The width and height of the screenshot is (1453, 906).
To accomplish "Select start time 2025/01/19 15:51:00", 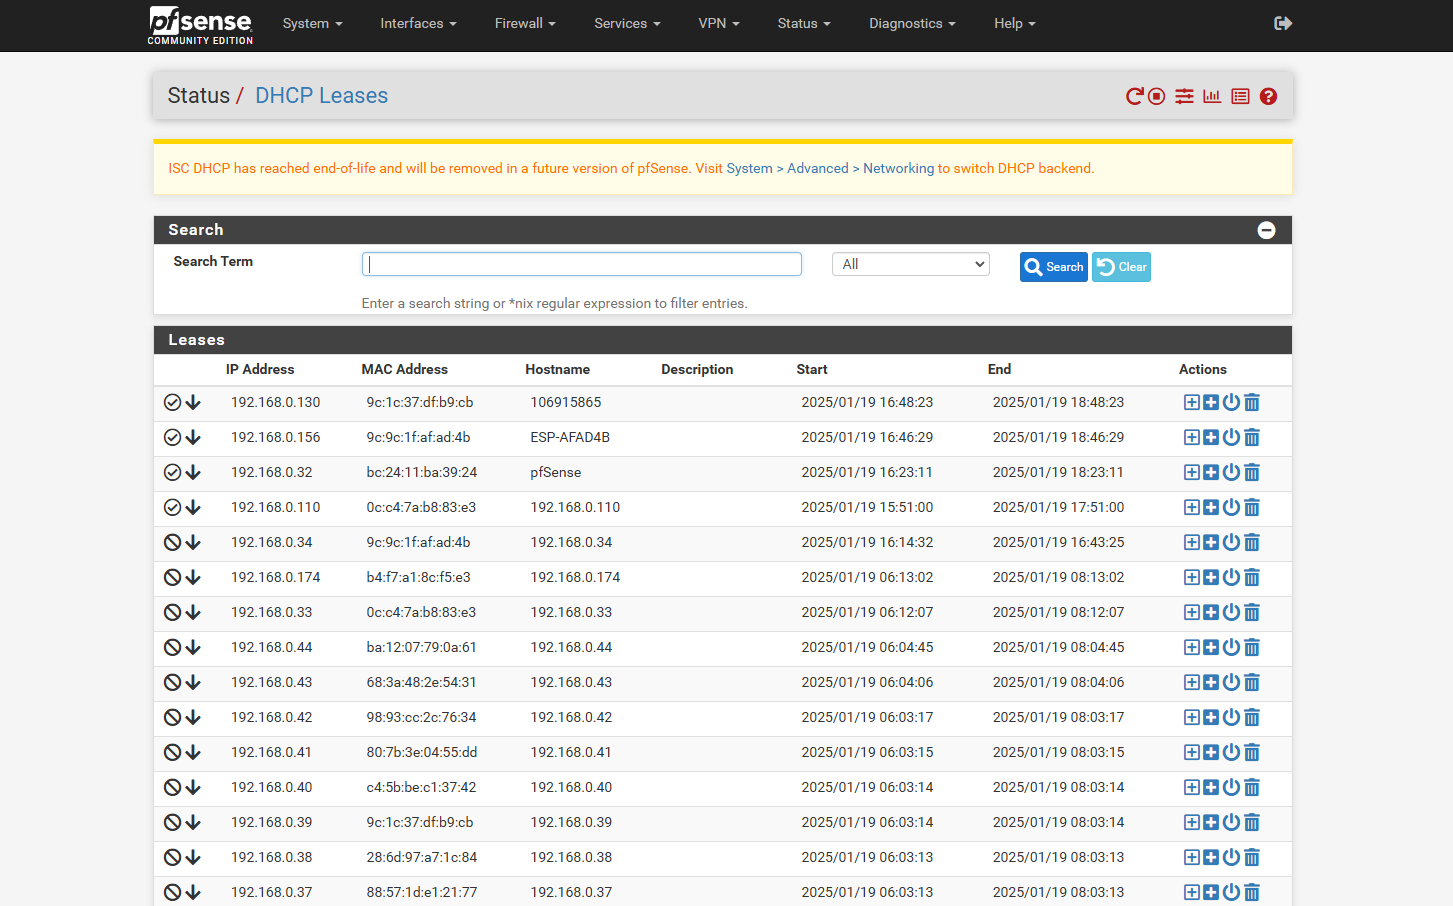I will 867,507.
